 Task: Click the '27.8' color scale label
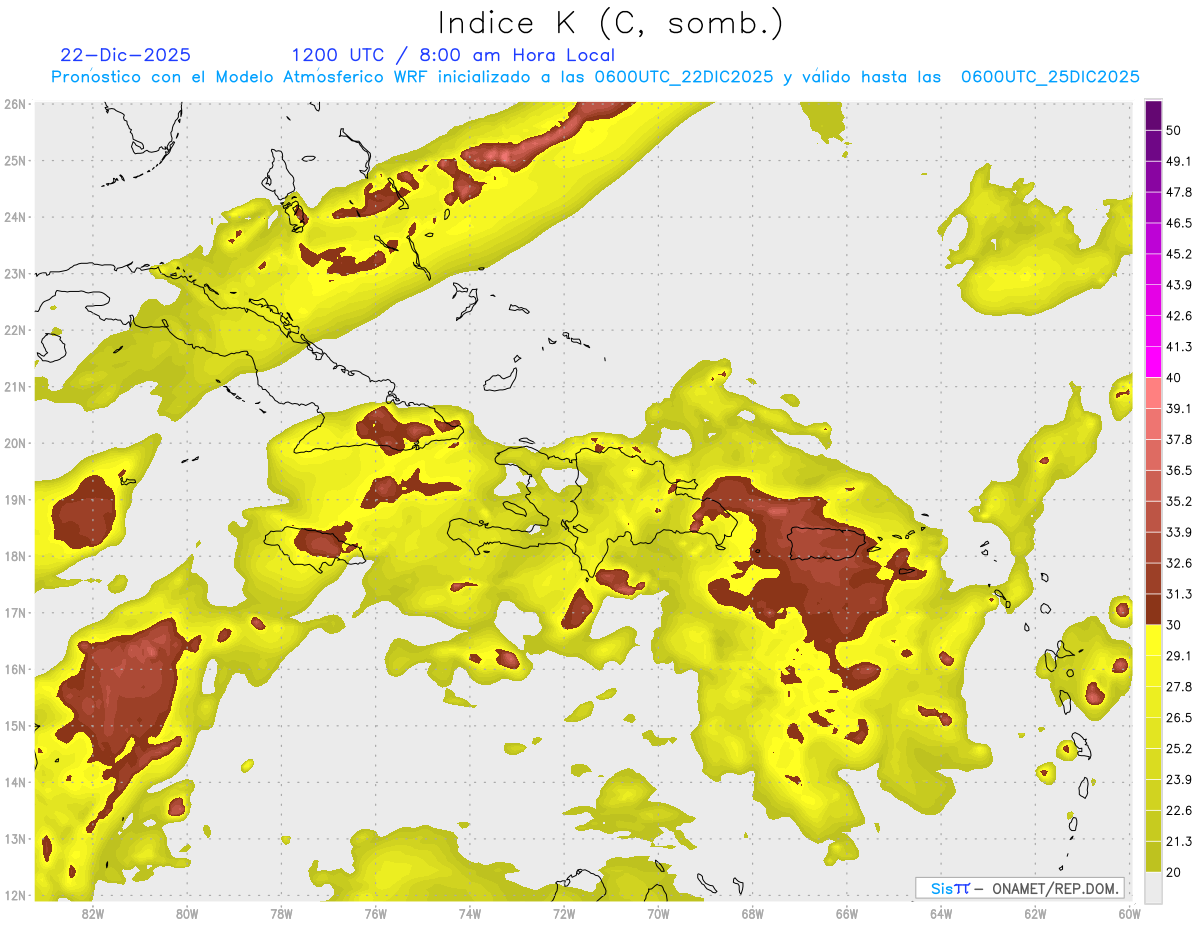coord(1179,686)
